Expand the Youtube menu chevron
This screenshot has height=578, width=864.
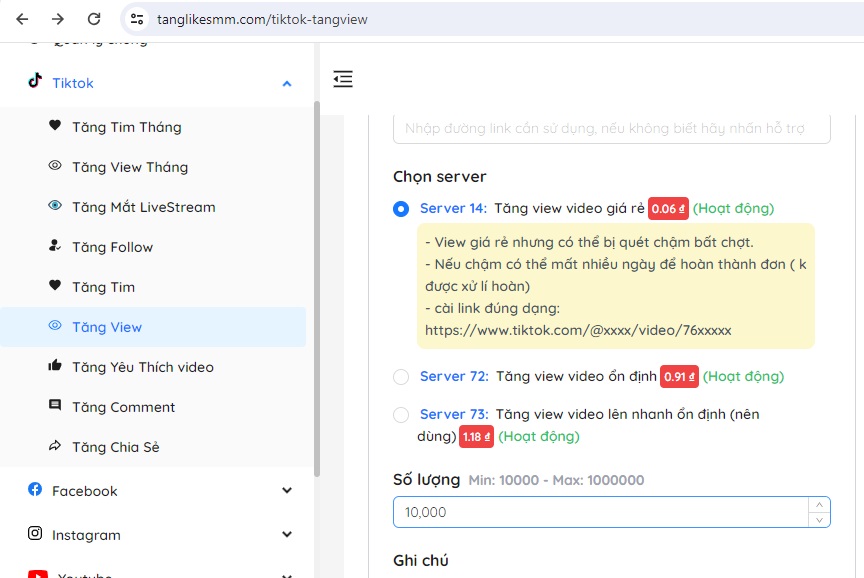click(287, 575)
